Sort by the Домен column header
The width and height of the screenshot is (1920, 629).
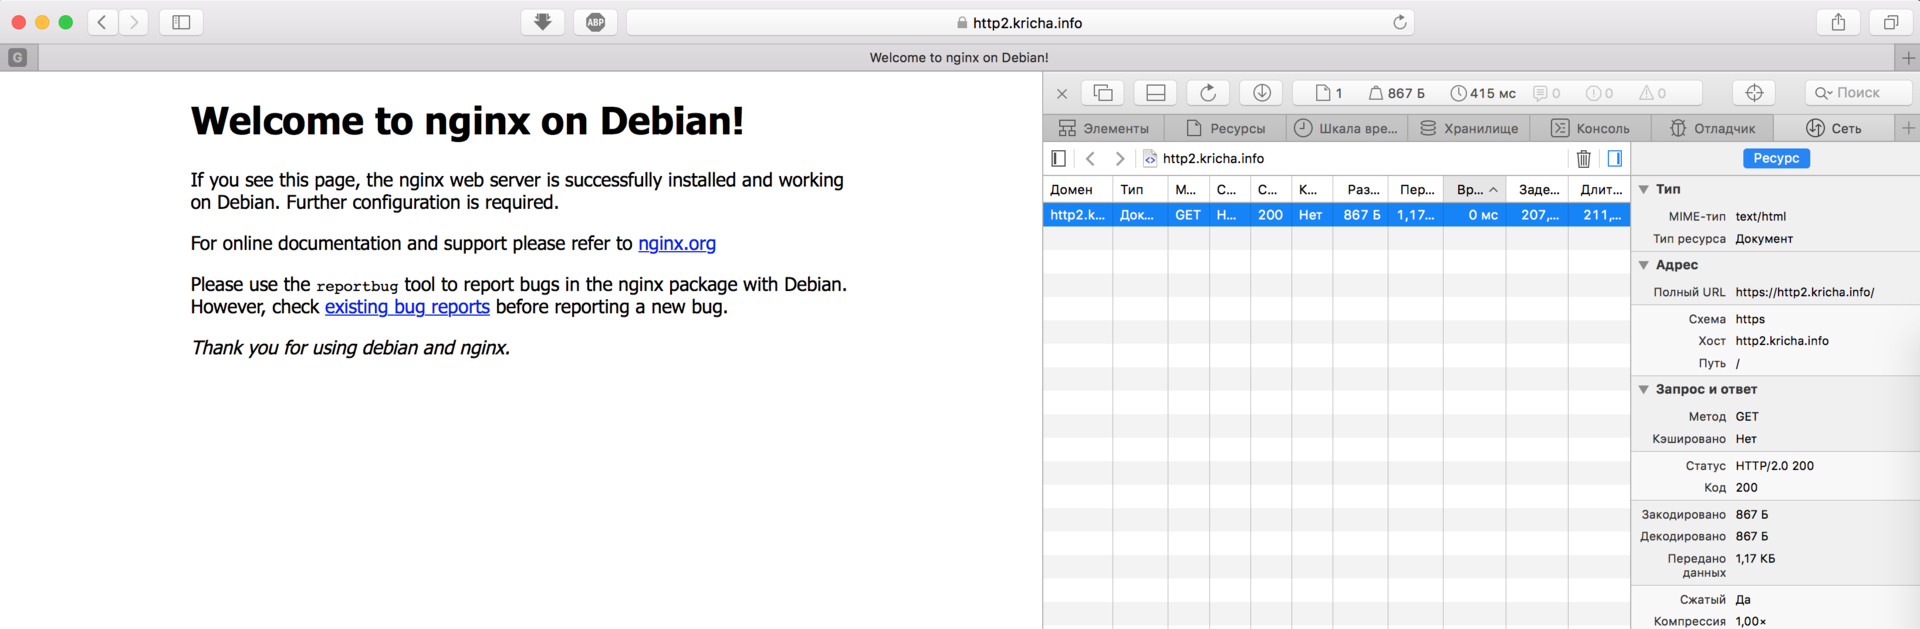[x=1078, y=189]
